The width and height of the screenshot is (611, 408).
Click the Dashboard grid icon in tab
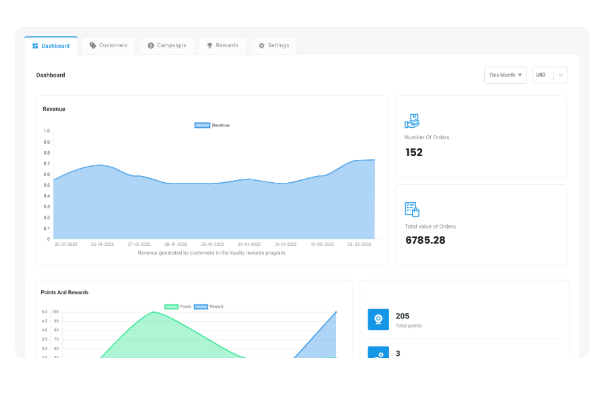(x=35, y=46)
